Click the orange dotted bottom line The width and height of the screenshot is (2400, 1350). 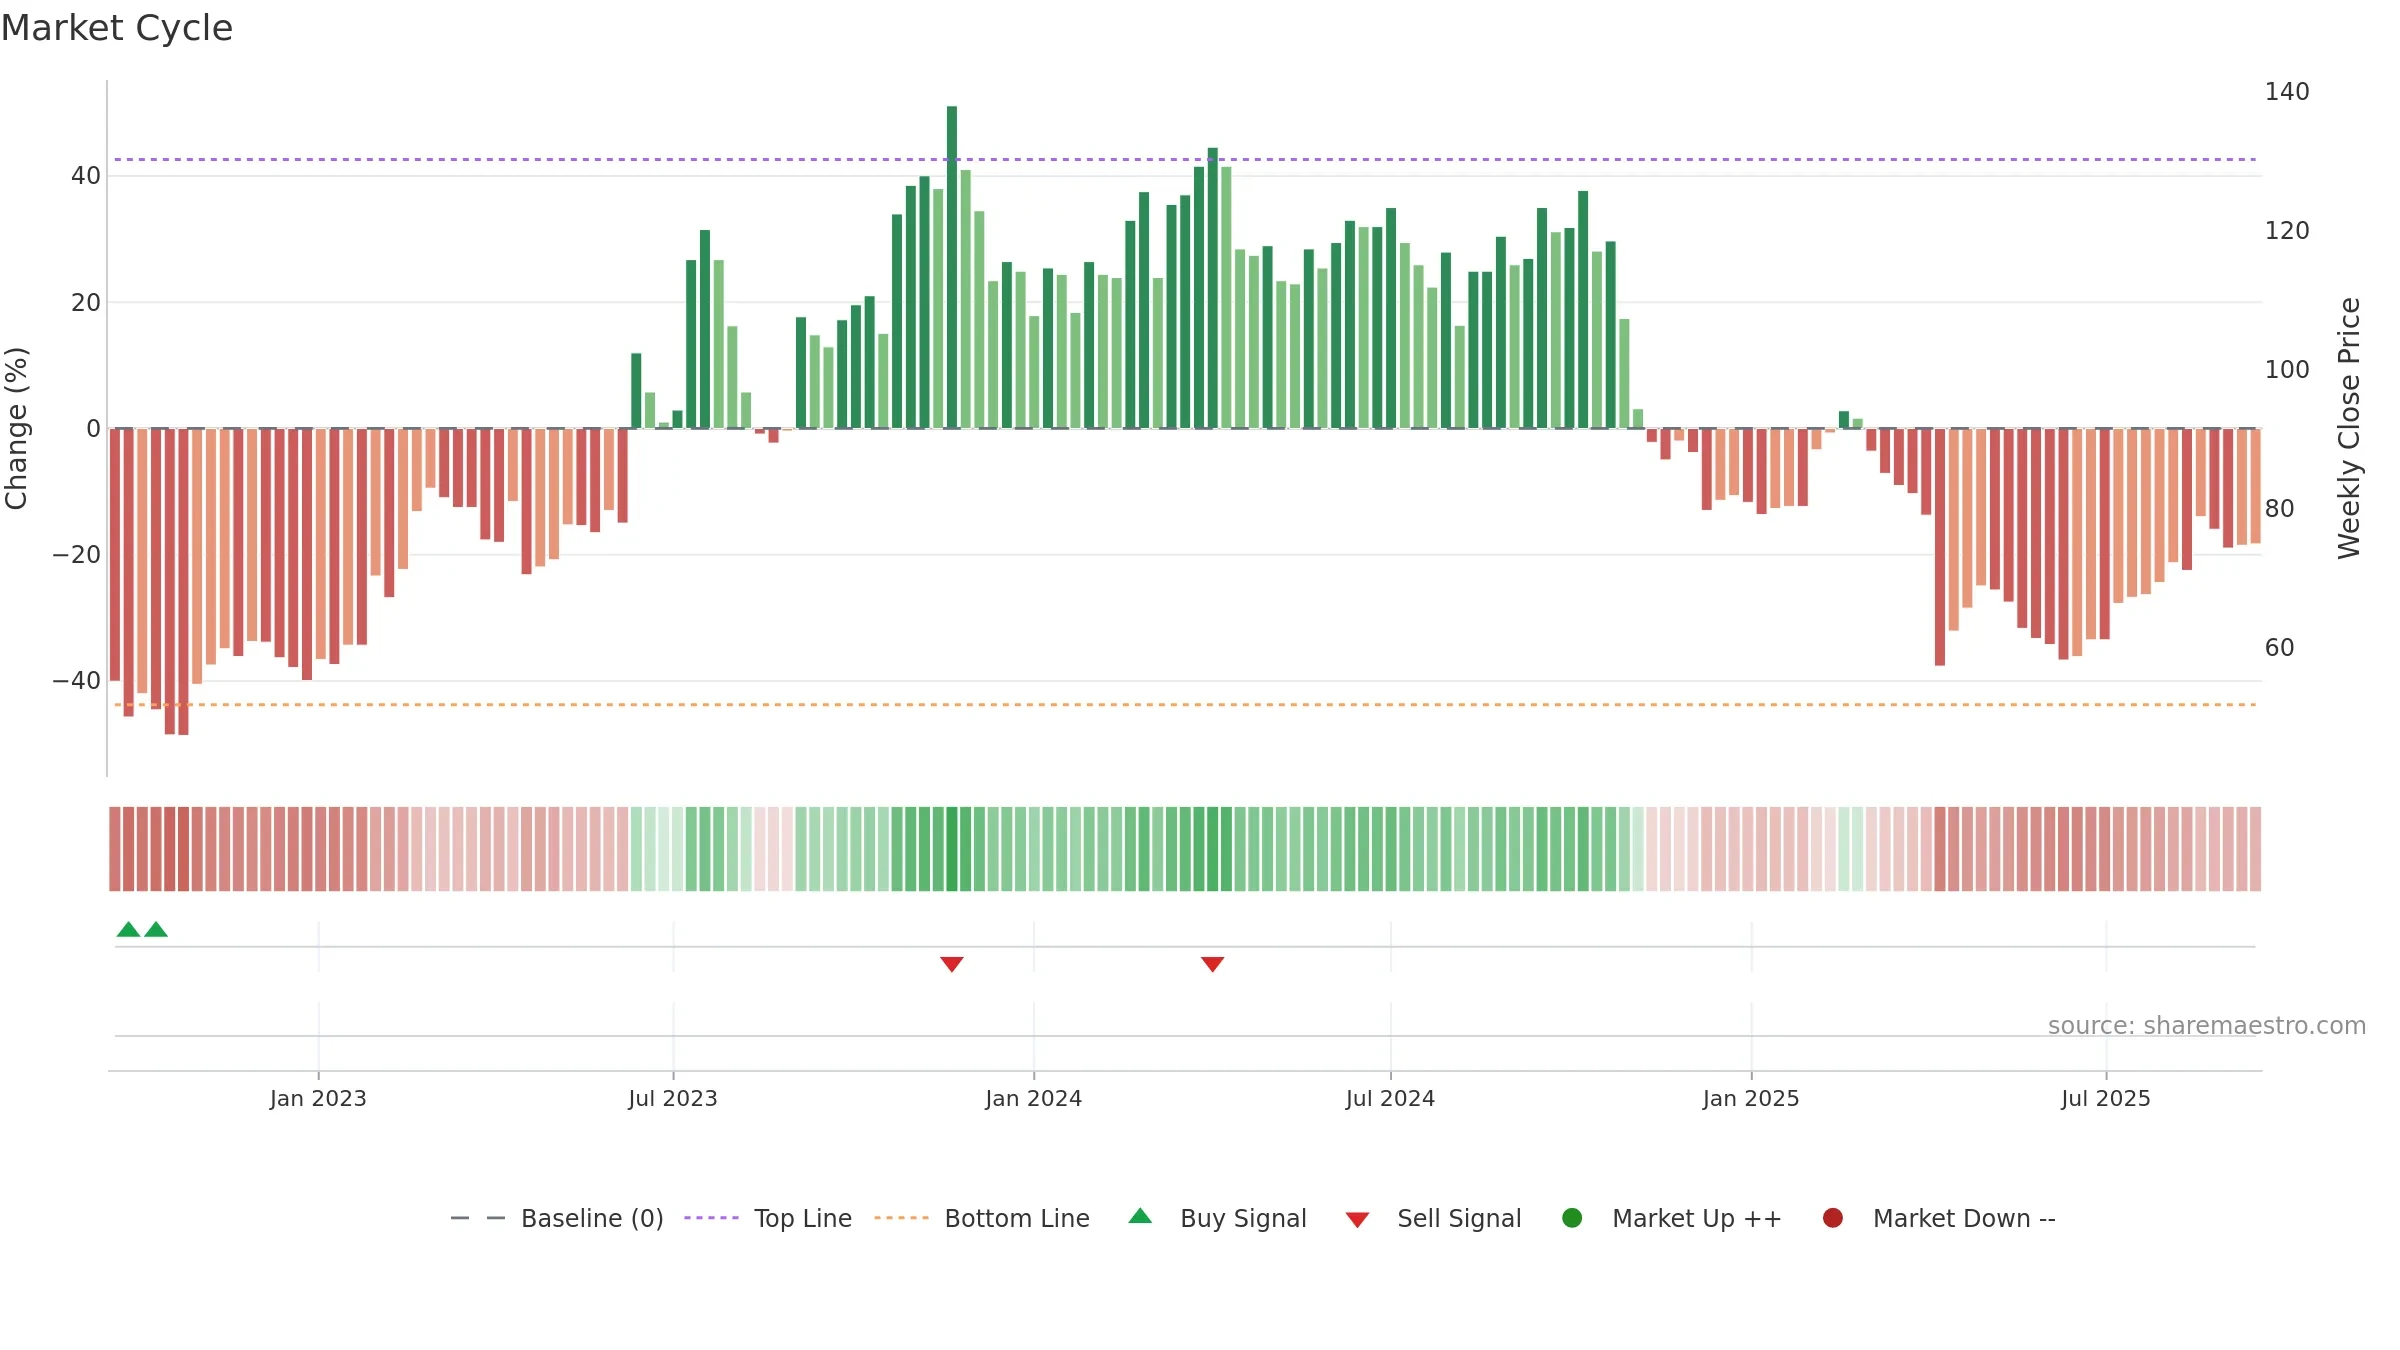pyautogui.click(x=1185, y=705)
